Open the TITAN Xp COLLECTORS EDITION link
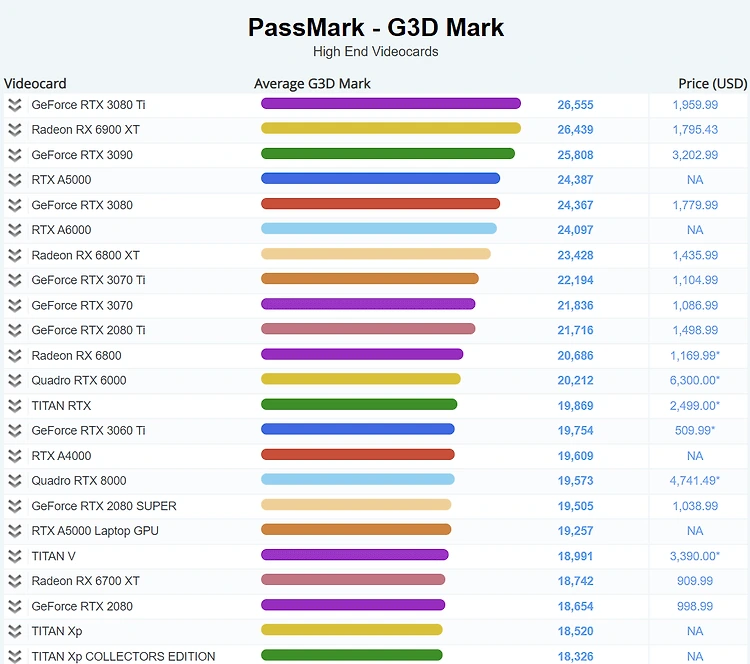Viewport: 750px width, 664px height. [123, 656]
